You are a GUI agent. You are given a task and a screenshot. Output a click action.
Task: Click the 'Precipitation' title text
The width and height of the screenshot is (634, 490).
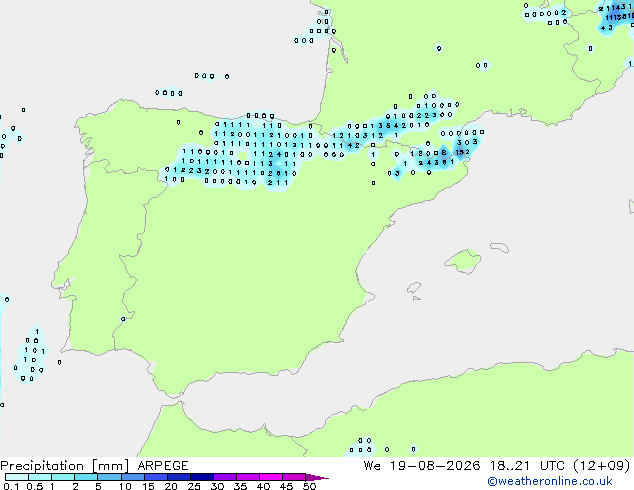(x=42, y=466)
